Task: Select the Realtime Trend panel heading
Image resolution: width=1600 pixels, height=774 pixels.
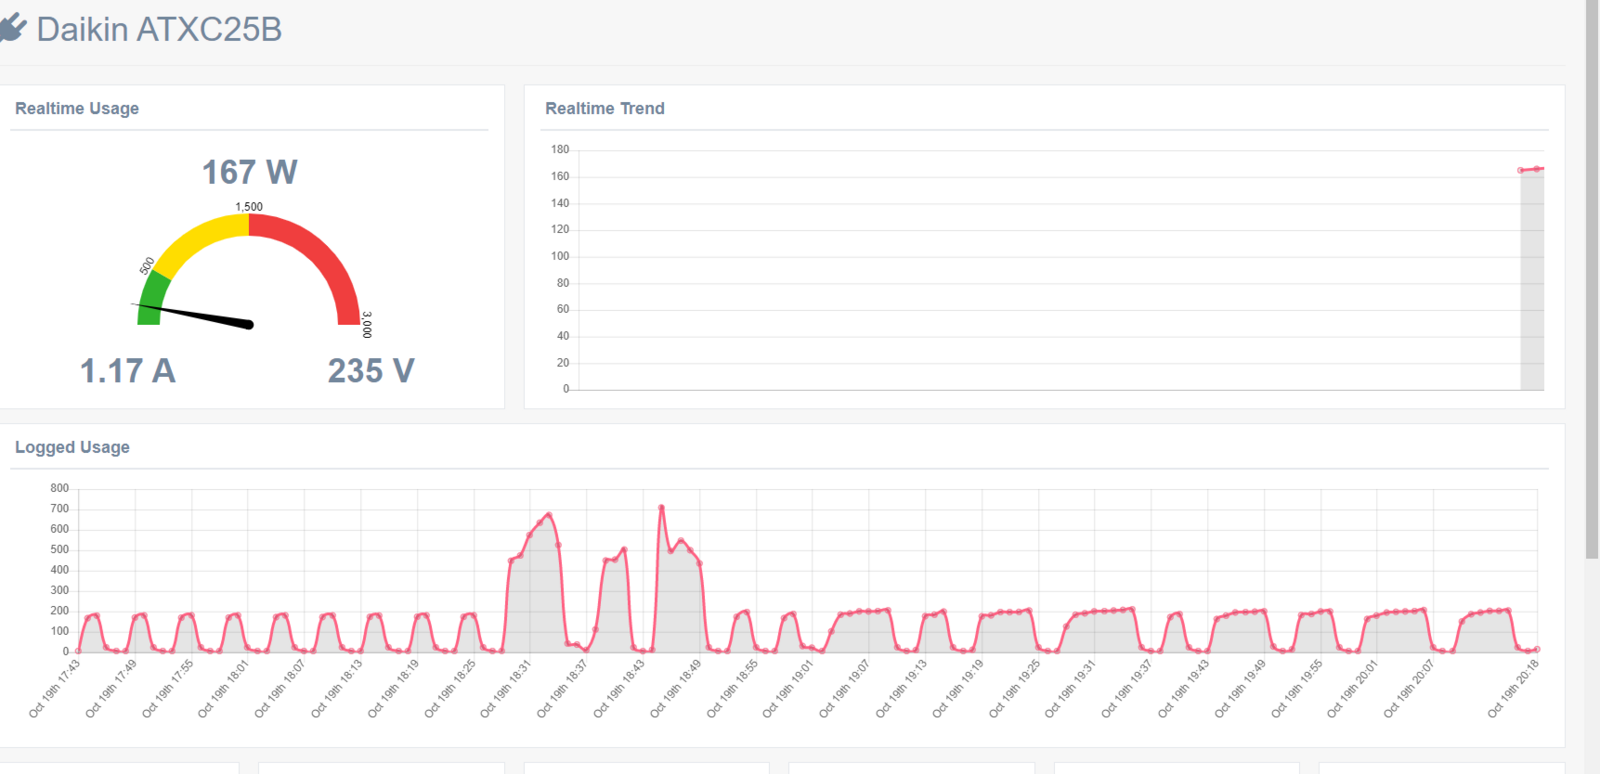Action: (x=605, y=108)
